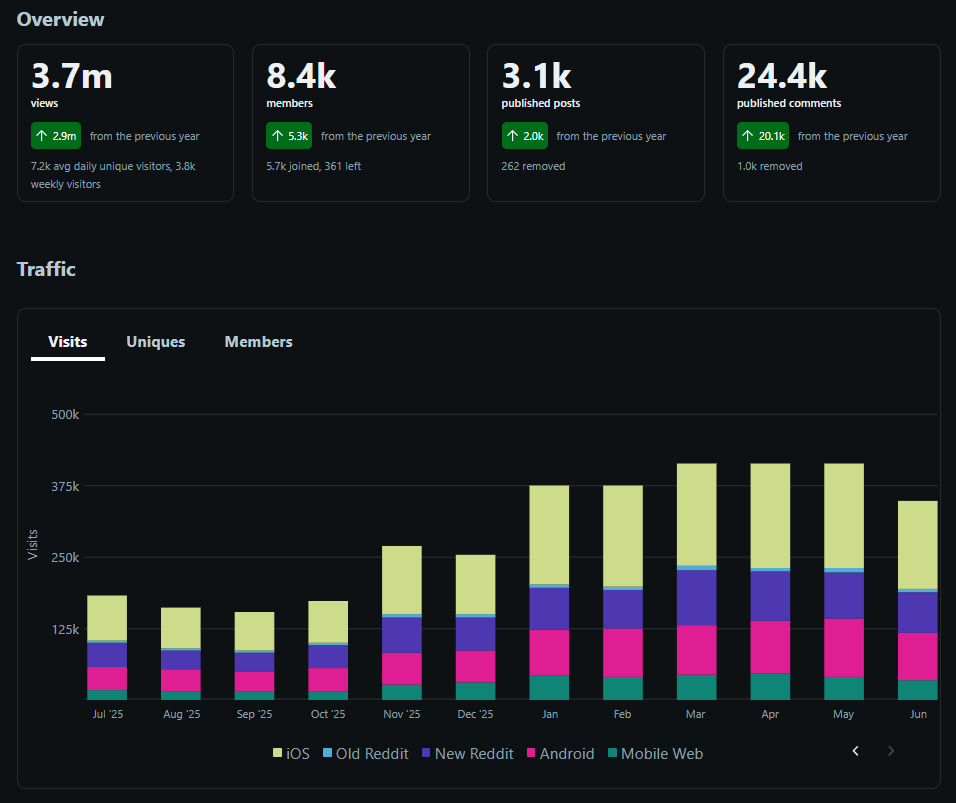The height and width of the screenshot is (803, 956).
Task: Click the "7.2k avg daily unique visitors" text
Action: click(x=101, y=166)
